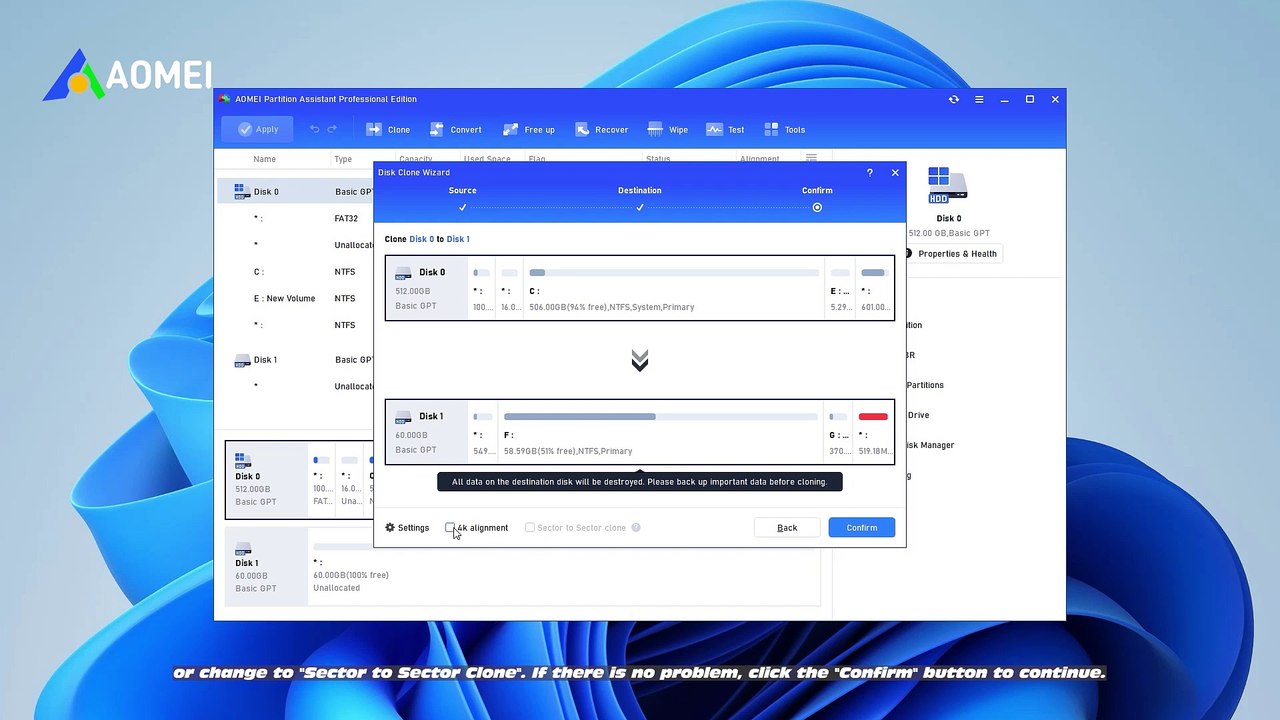
Task: Click the Disk 0 HDD icon in right panel
Action: pyautogui.click(x=947, y=186)
